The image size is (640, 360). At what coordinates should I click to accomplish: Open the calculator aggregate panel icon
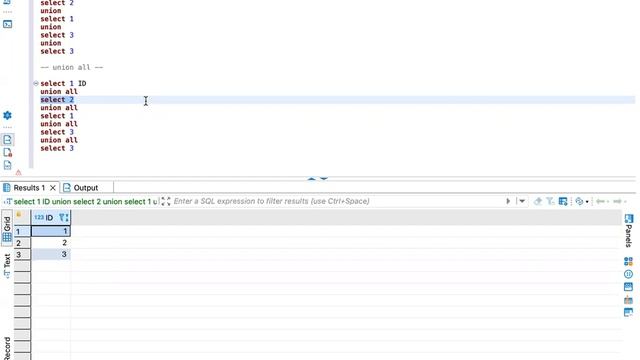point(628,287)
